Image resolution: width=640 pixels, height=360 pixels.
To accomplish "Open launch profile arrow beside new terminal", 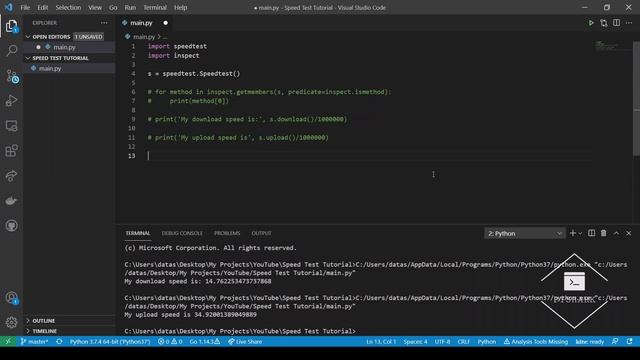I will pyautogui.click(x=580, y=233).
